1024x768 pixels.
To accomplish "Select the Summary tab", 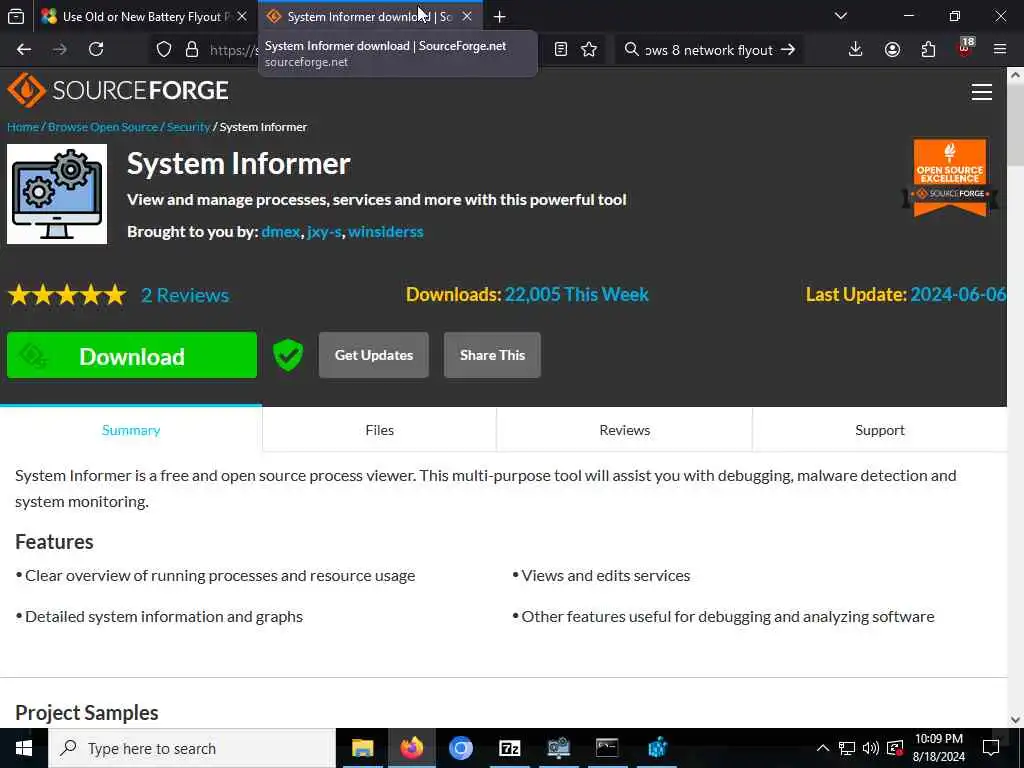I will pos(131,430).
